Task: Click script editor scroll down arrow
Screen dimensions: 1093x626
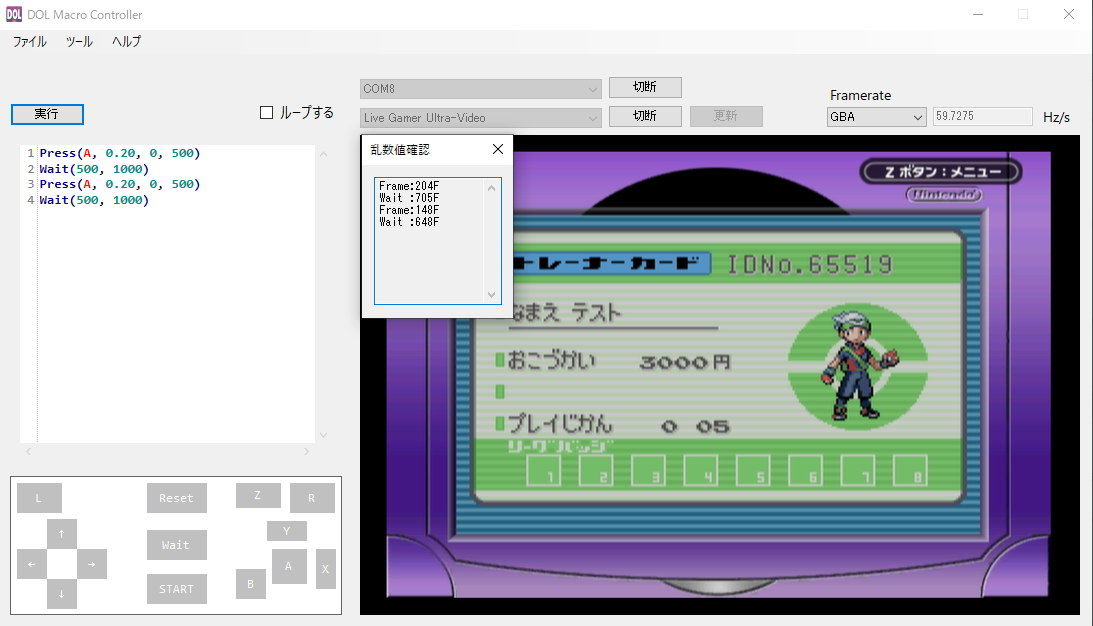Action: click(323, 435)
